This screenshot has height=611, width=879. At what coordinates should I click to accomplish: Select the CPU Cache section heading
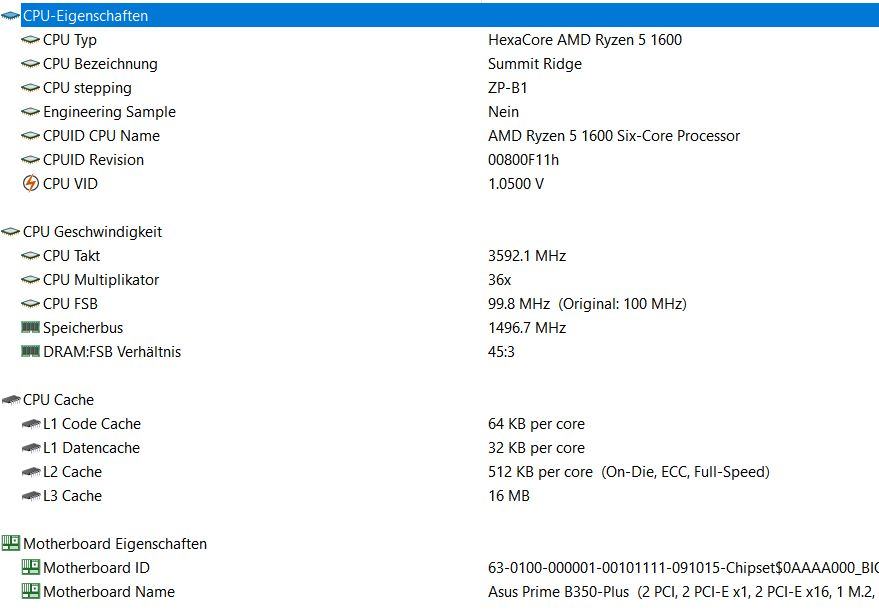58,400
